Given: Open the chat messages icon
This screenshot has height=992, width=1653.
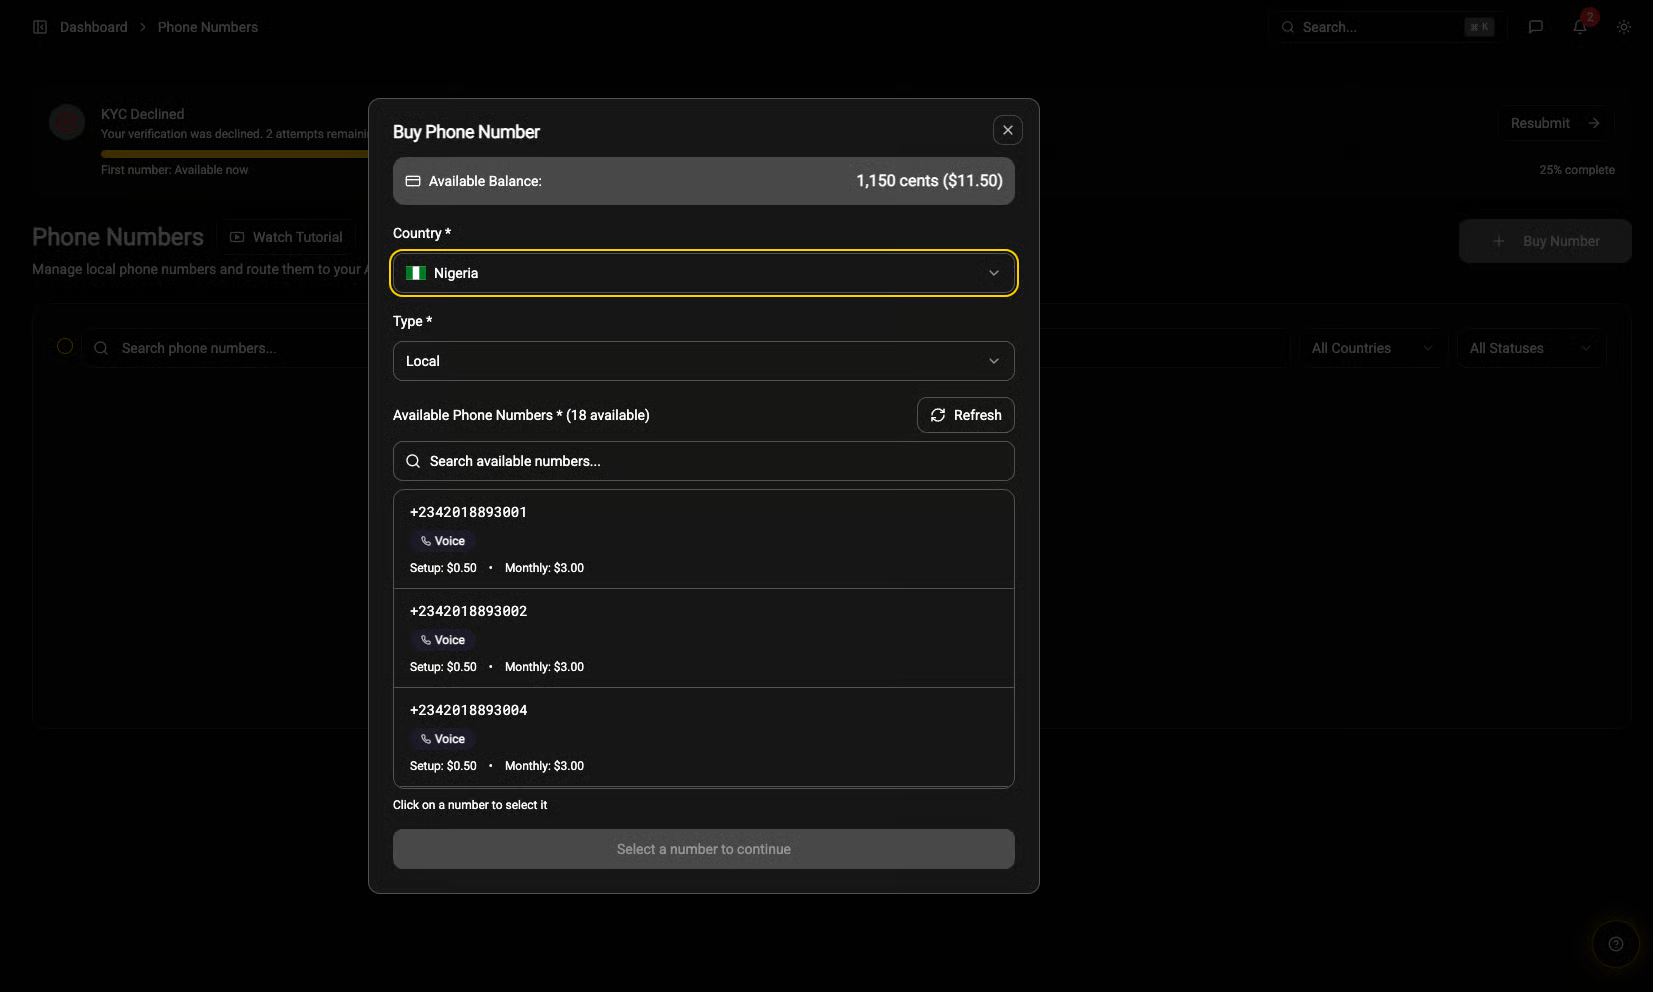Looking at the screenshot, I should pos(1536,27).
